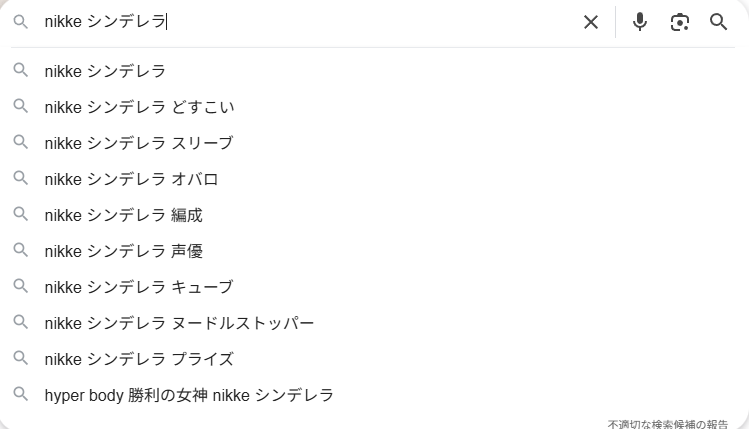The width and height of the screenshot is (749, 429).
Task: Click the magnifier icon left of the search box
Action: [21, 22]
